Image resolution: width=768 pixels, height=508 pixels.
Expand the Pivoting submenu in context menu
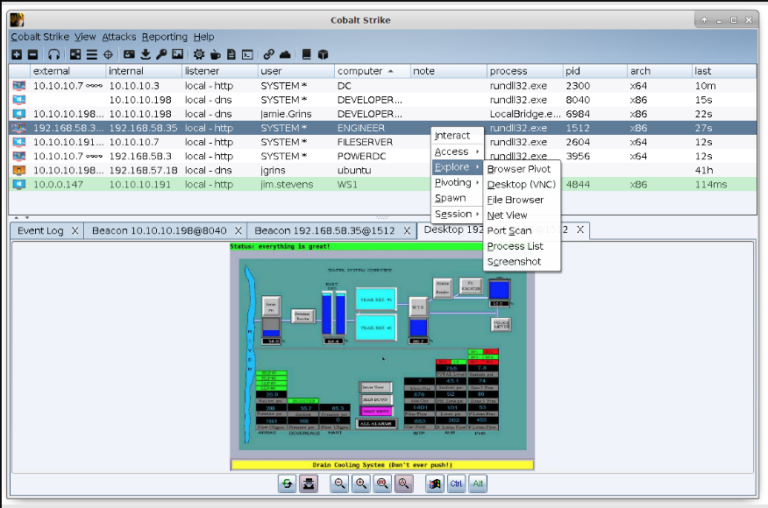click(454, 183)
